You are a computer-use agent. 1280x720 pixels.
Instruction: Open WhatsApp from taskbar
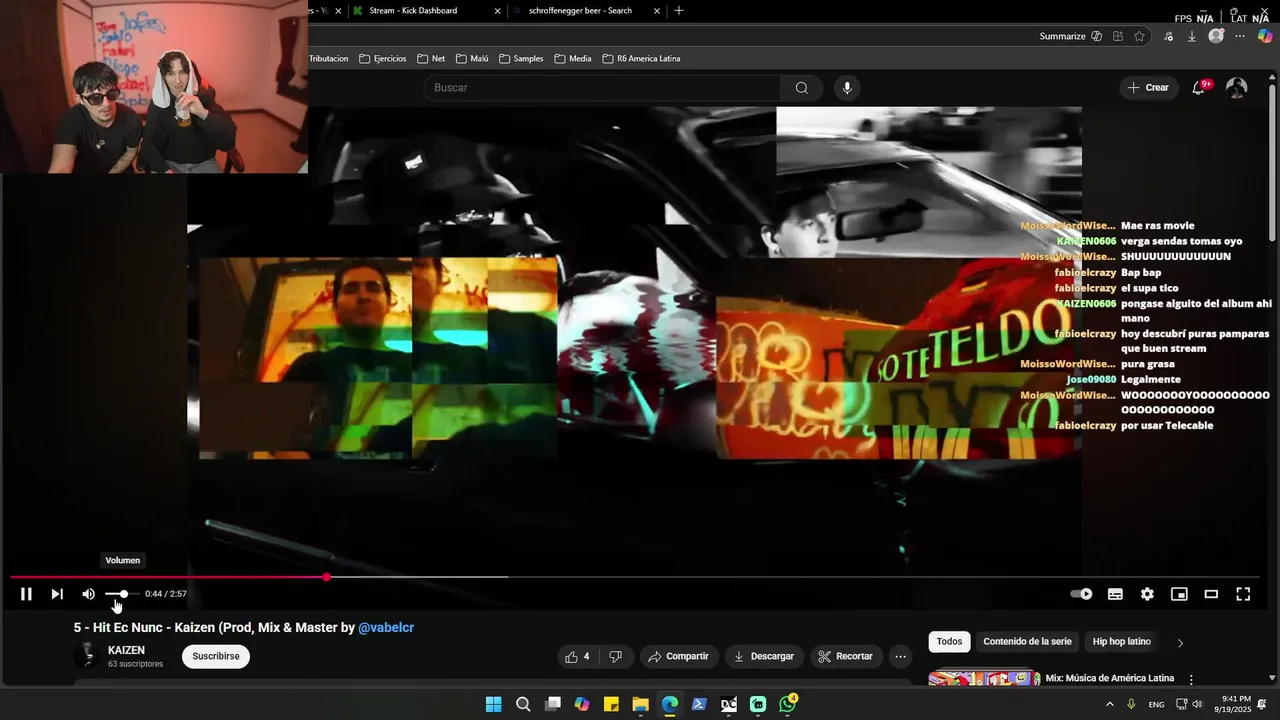click(788, 704)
